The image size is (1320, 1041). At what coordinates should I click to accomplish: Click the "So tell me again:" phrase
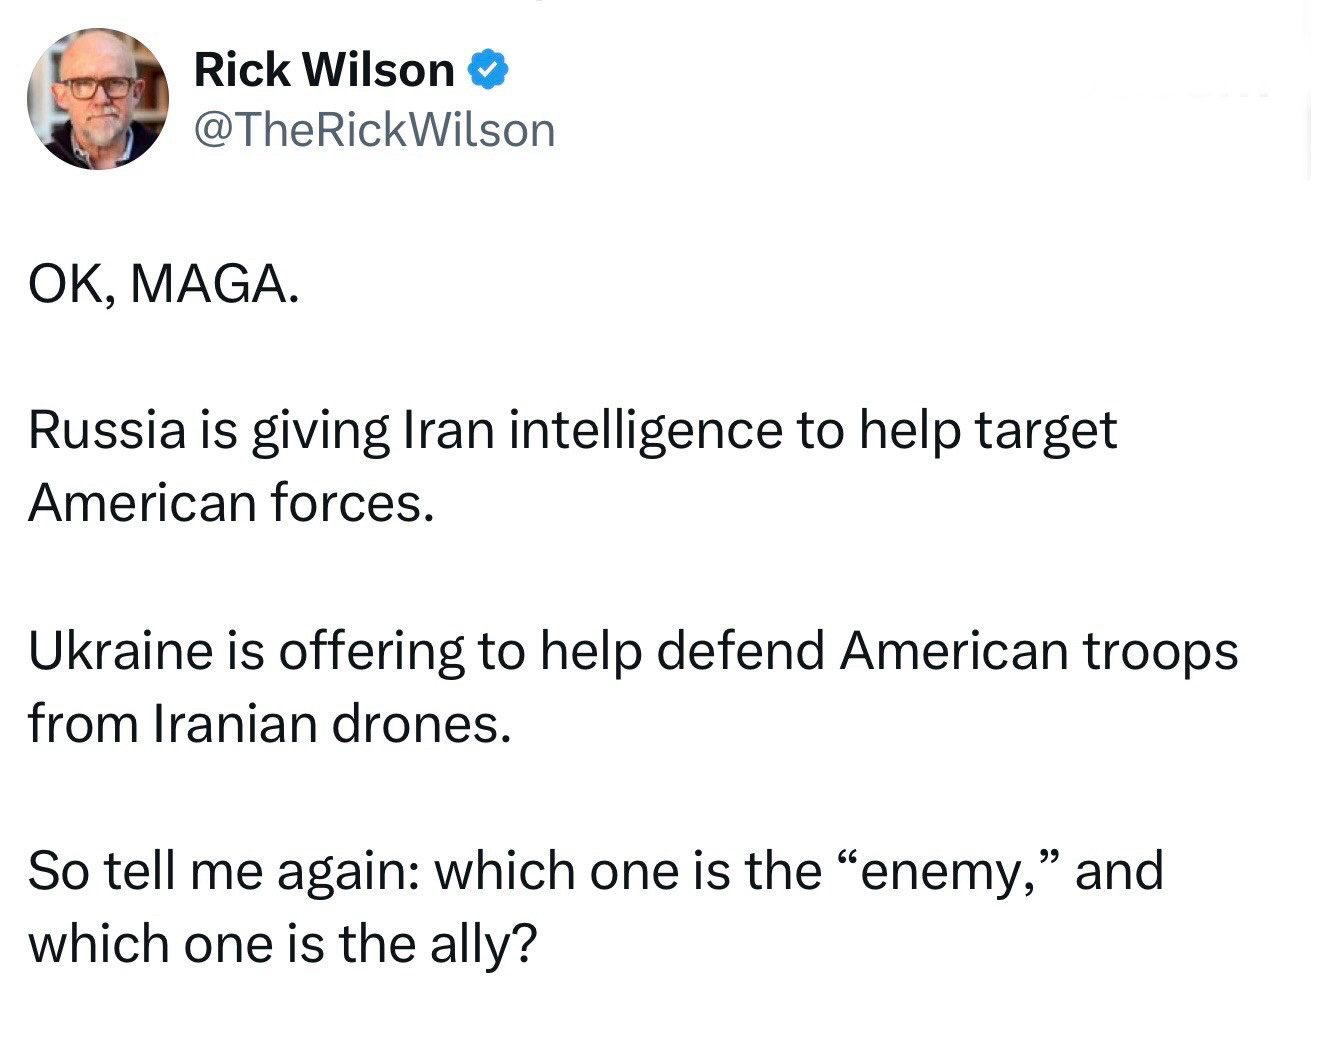224,870
